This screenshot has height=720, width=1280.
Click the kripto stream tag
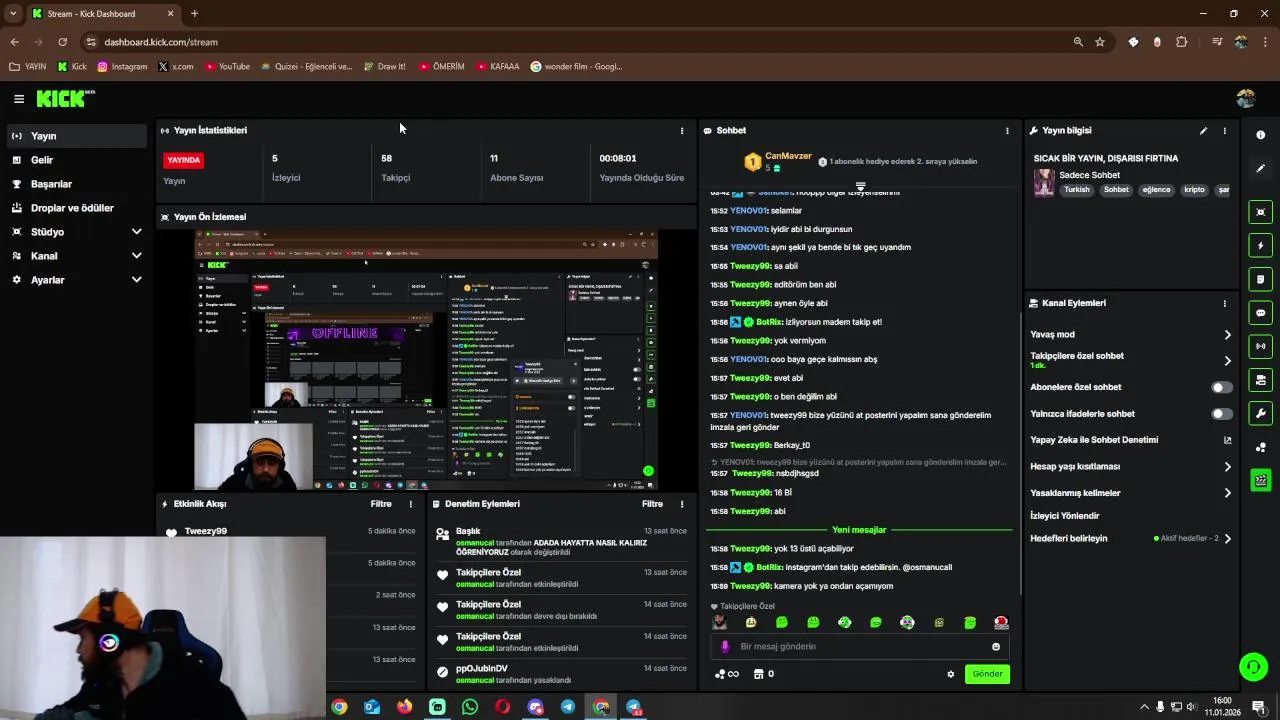[1195, 190]
